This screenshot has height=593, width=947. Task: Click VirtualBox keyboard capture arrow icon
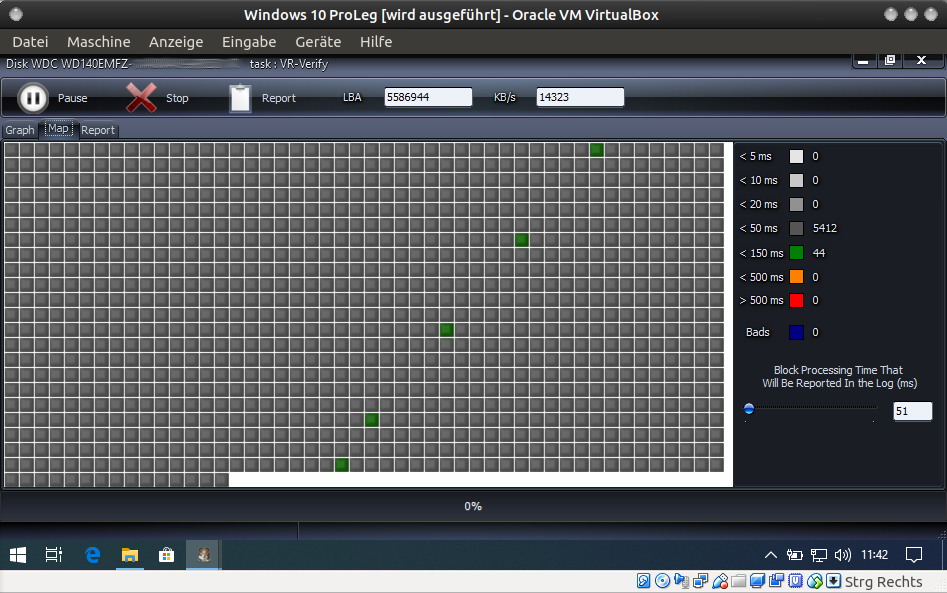coord(833,581)
